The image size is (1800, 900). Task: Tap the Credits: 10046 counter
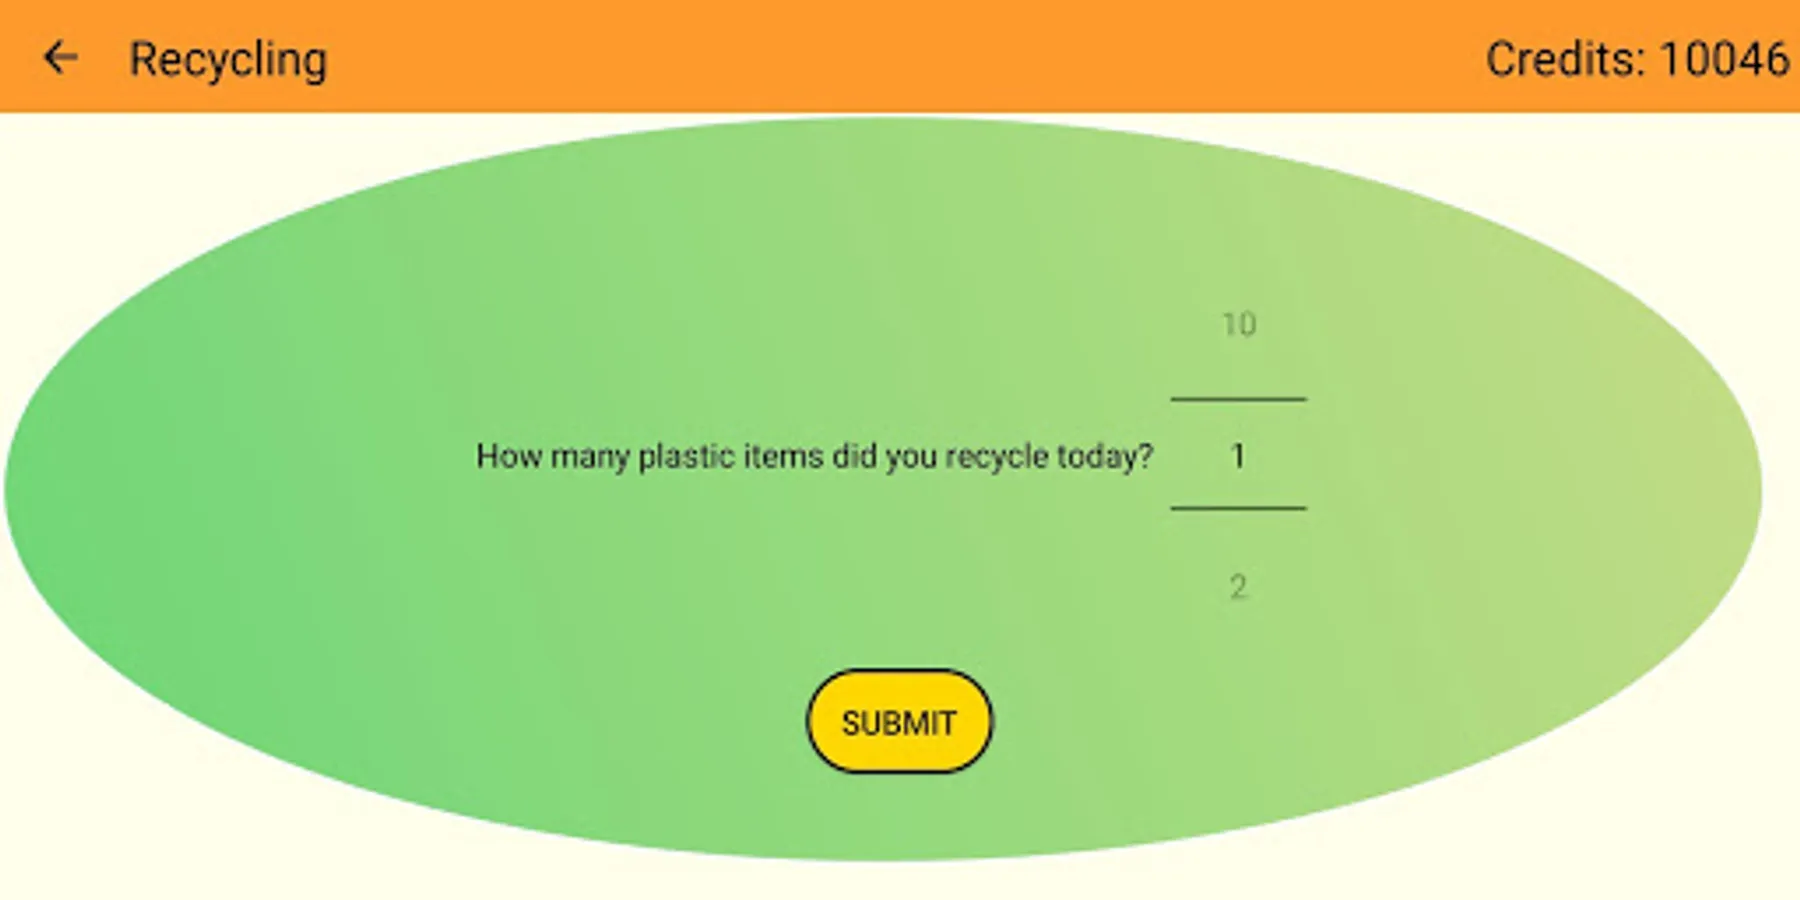coord(1637,59)
